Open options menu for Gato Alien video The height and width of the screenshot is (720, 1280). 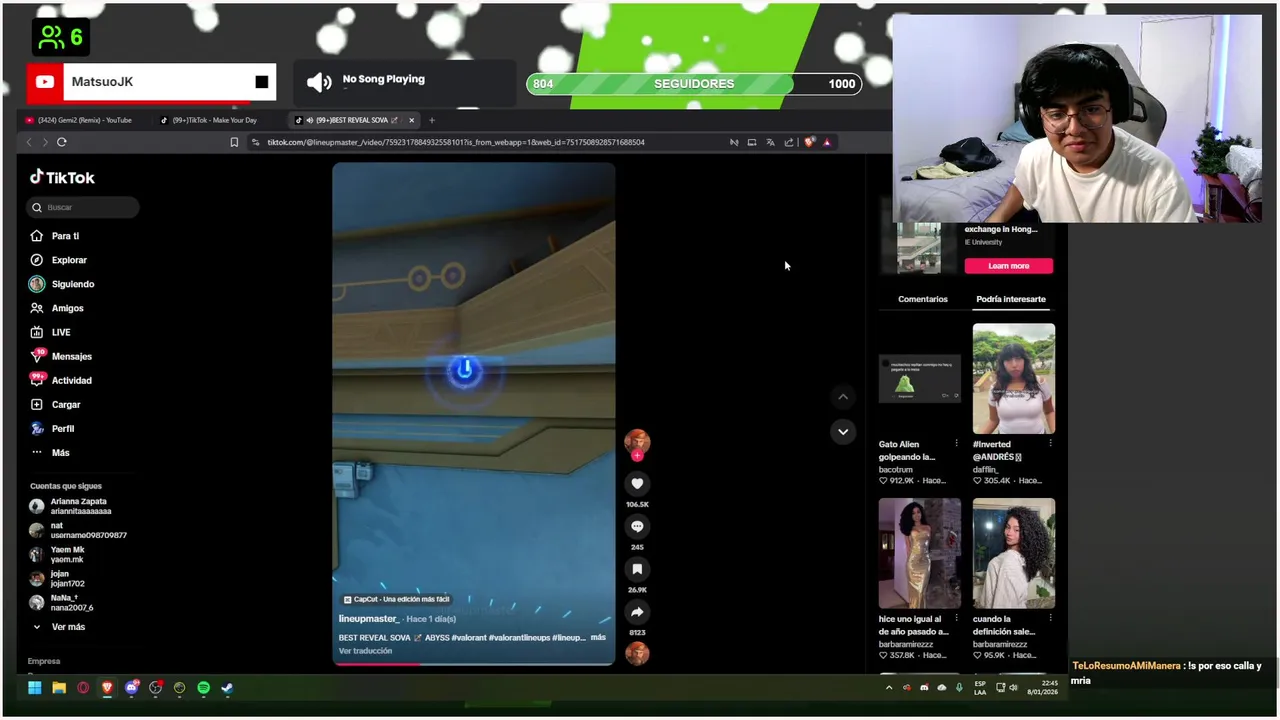[x=956, y=444]
